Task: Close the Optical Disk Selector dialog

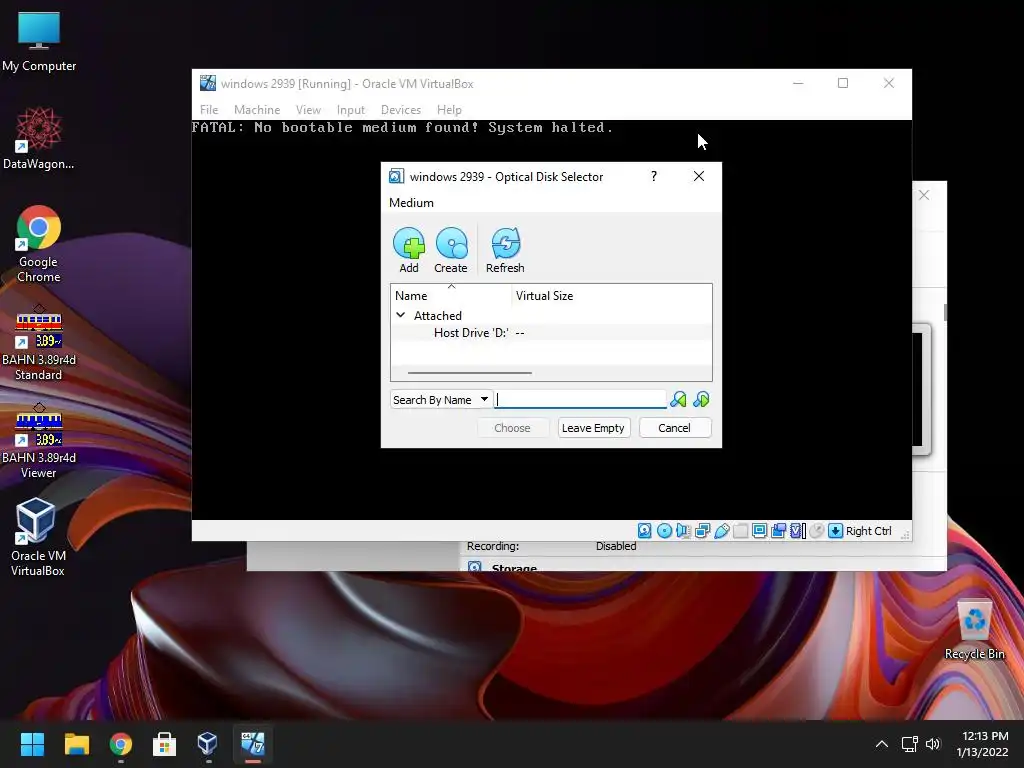Action: click(699, 176)
